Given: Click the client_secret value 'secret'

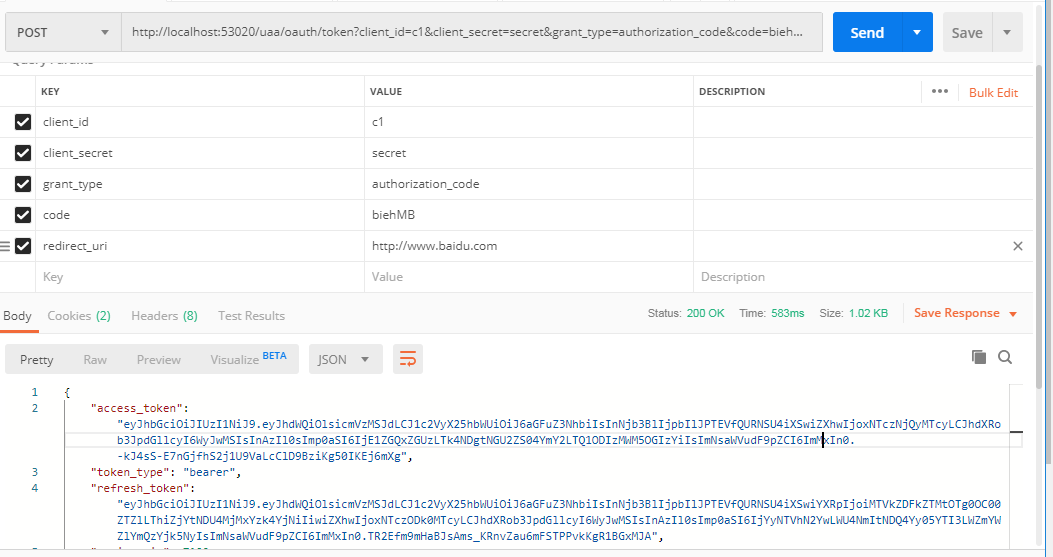Looking at the screenshot, I should tap(529, 153).
